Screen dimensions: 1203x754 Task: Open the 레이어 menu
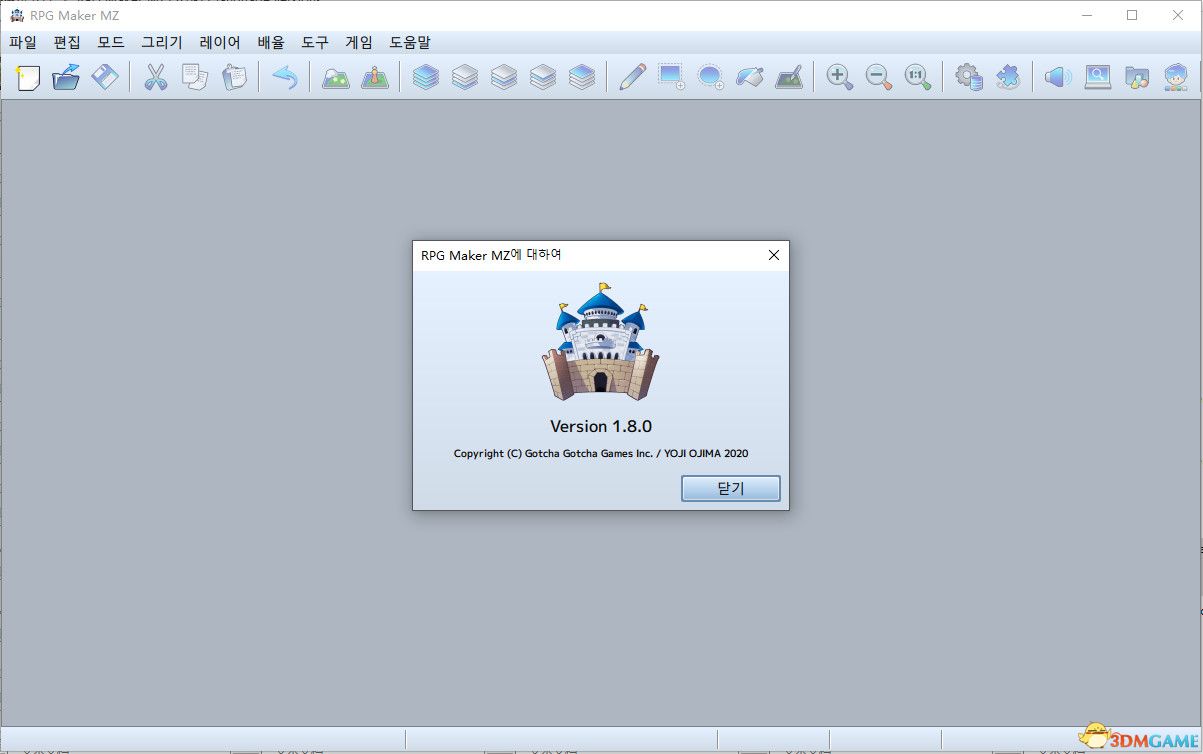220,42
